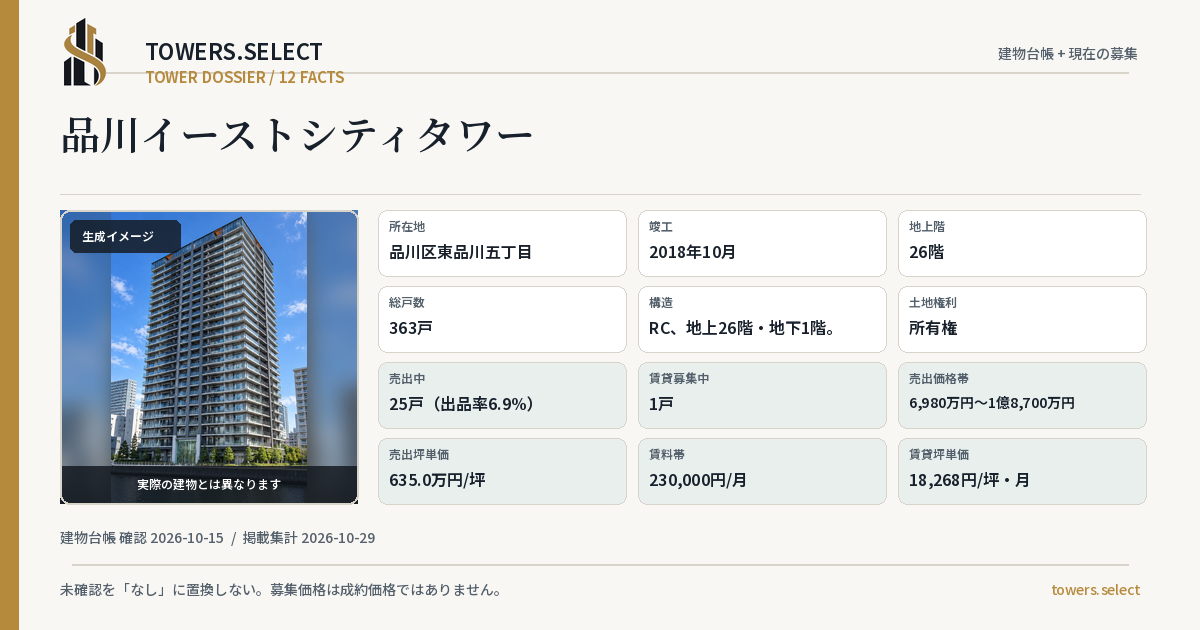
Task: Select the TOWER DOSSIER / 12 FACTS subtitle
Action: click(x=245, y=77)
